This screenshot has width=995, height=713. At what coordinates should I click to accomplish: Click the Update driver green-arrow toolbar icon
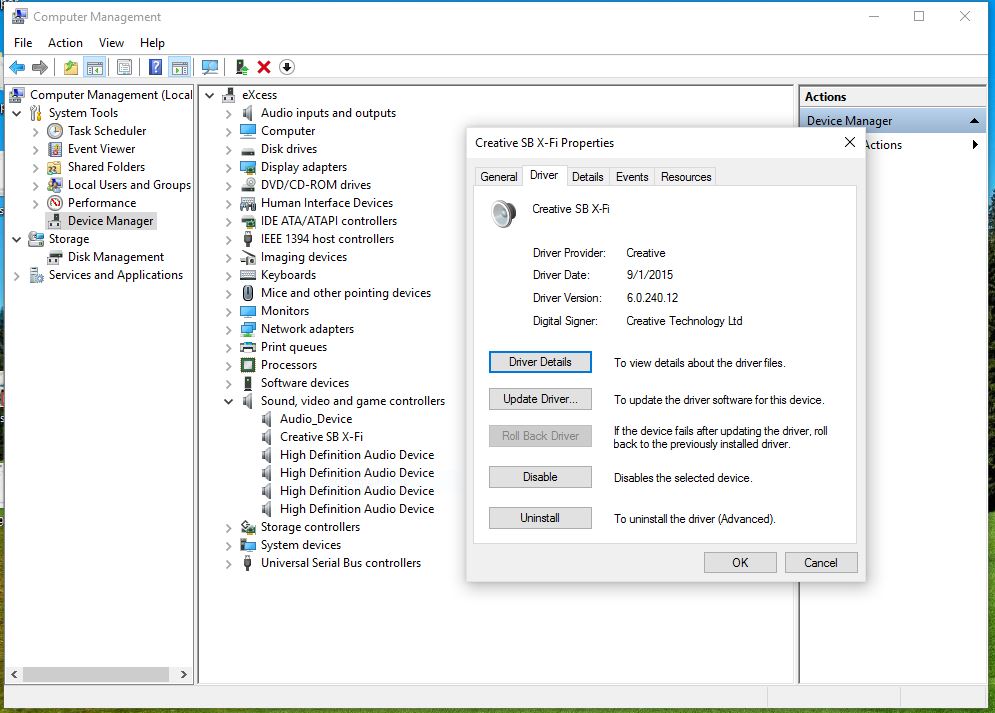241,67
